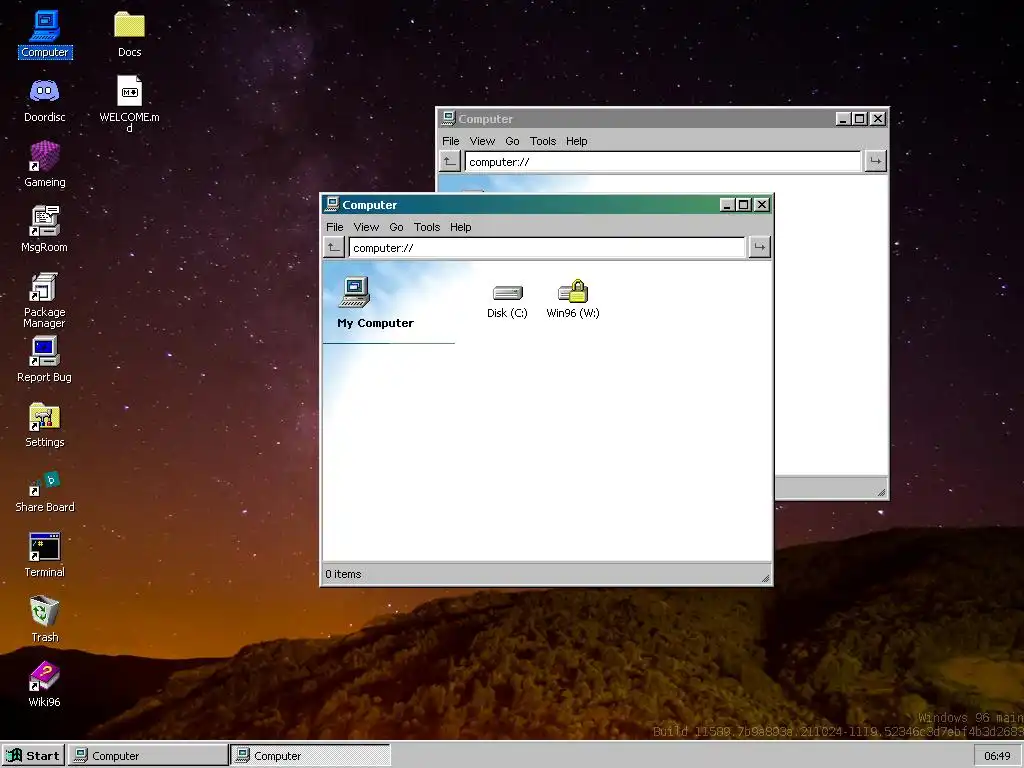Maximize the background Computer window
The image size is (1024, 768).
[859, 119]
